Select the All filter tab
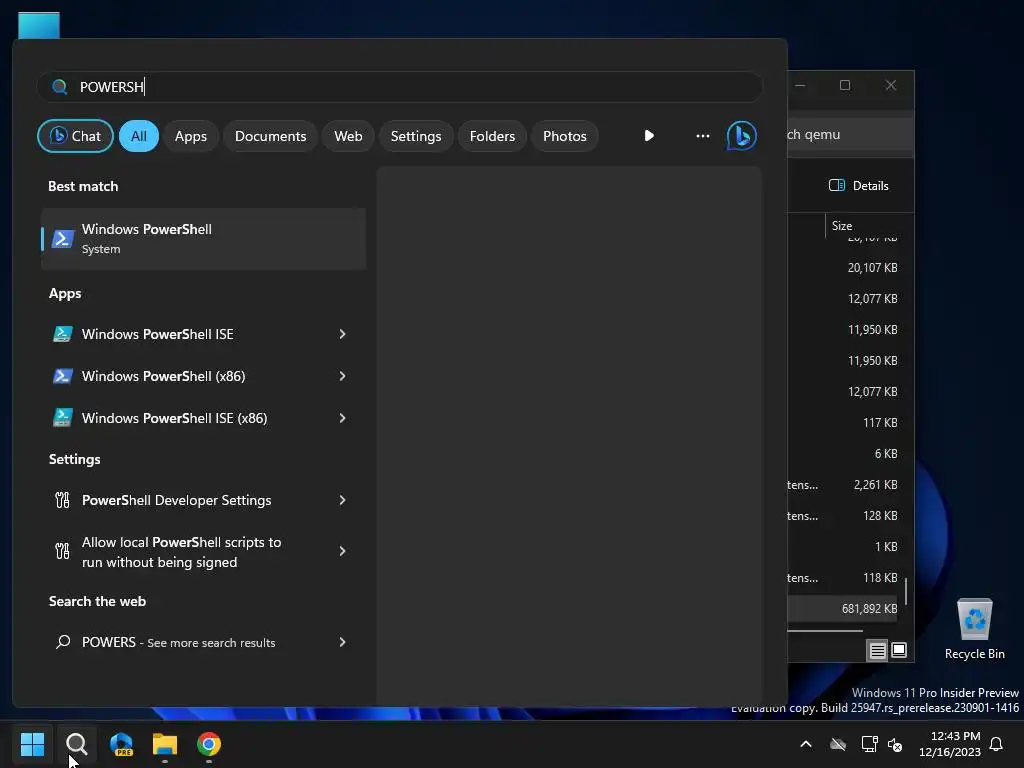Image resolution: width=1024 pixels, height=768 pixels. pos(138,136)
